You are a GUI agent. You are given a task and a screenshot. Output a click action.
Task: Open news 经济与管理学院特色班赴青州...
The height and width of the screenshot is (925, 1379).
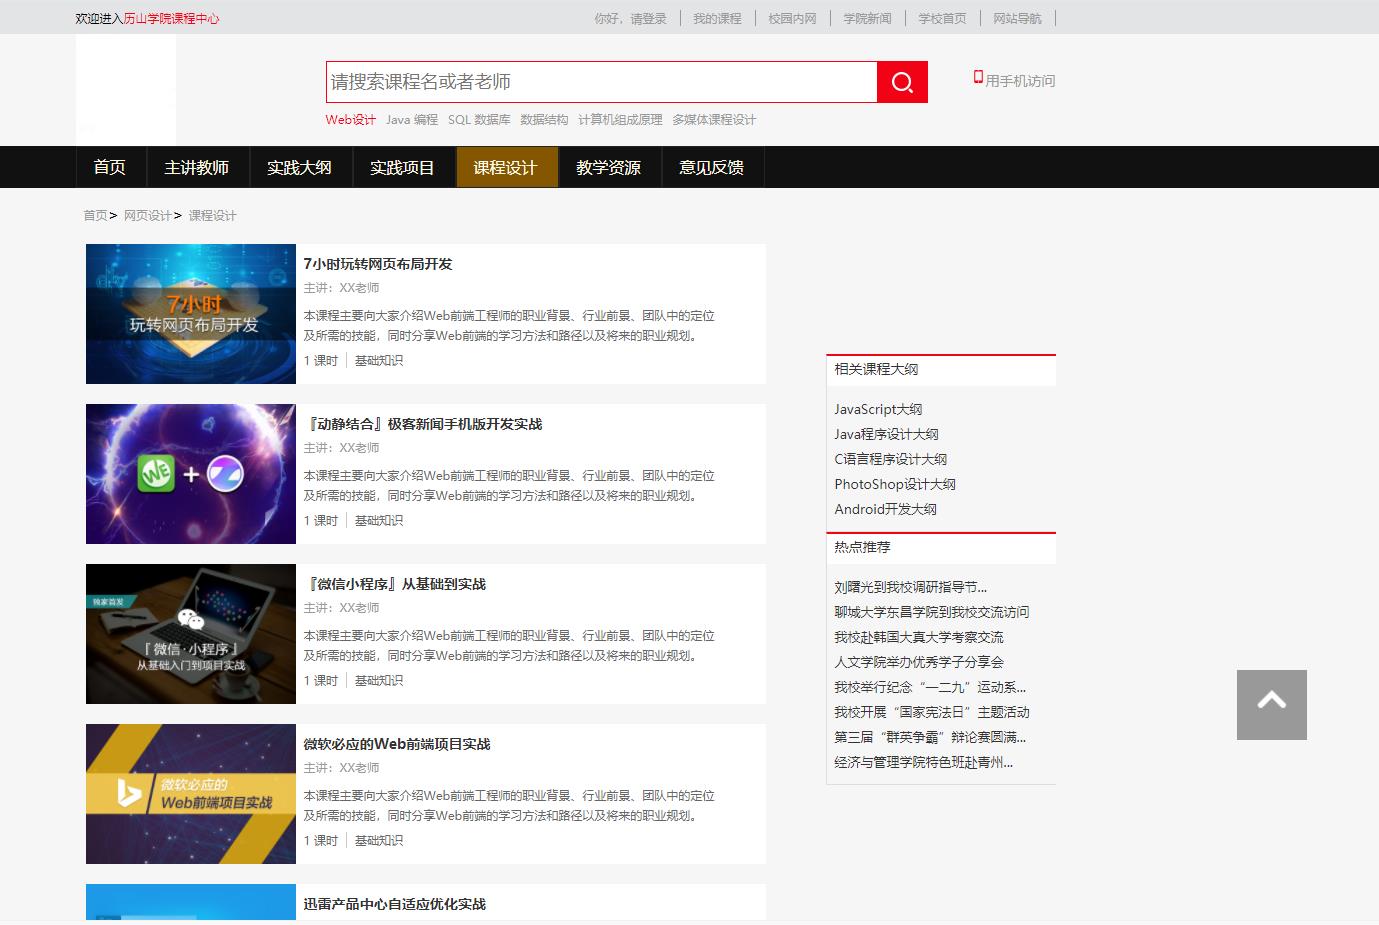pos(923,762)
